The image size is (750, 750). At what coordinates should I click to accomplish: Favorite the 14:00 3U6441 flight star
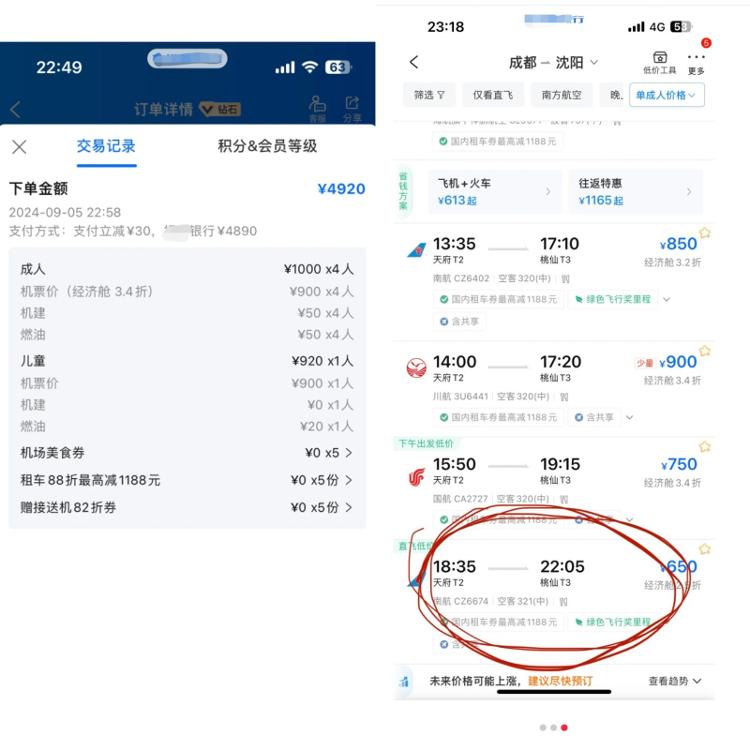click(x=705, y=351)
